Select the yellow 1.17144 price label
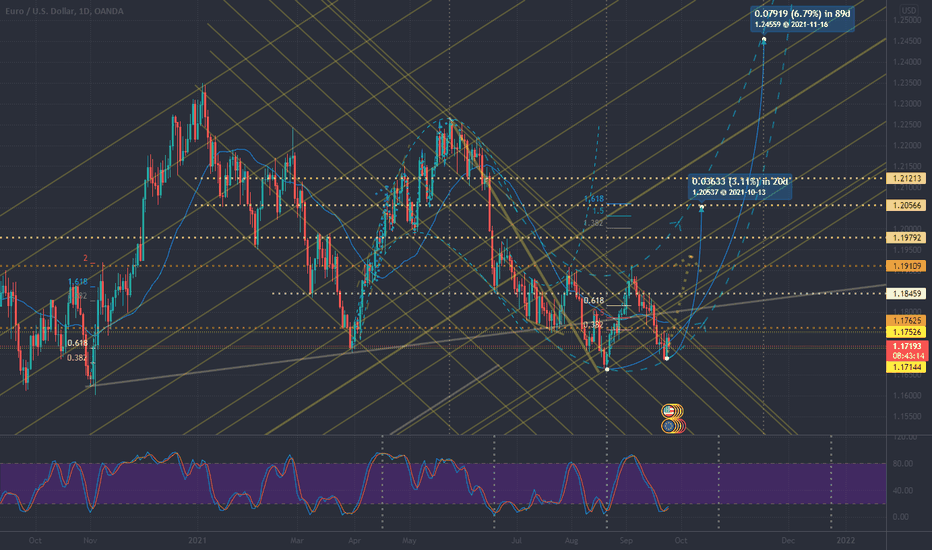This screenshot has height=550, width=932. 906,367
